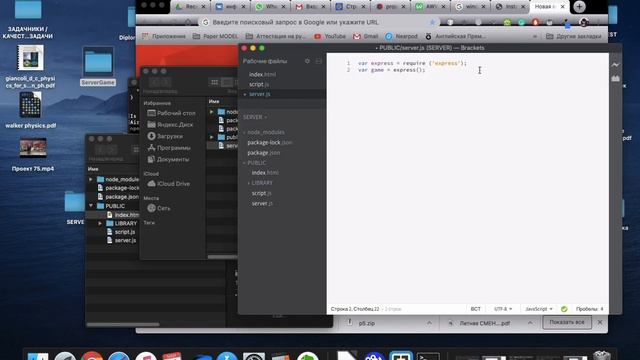The height and width of the screenshot is (360, 640).
Task: Select the giancoli physics pdf desktop file
Action: pyautogui.click(x=30, y=67)
